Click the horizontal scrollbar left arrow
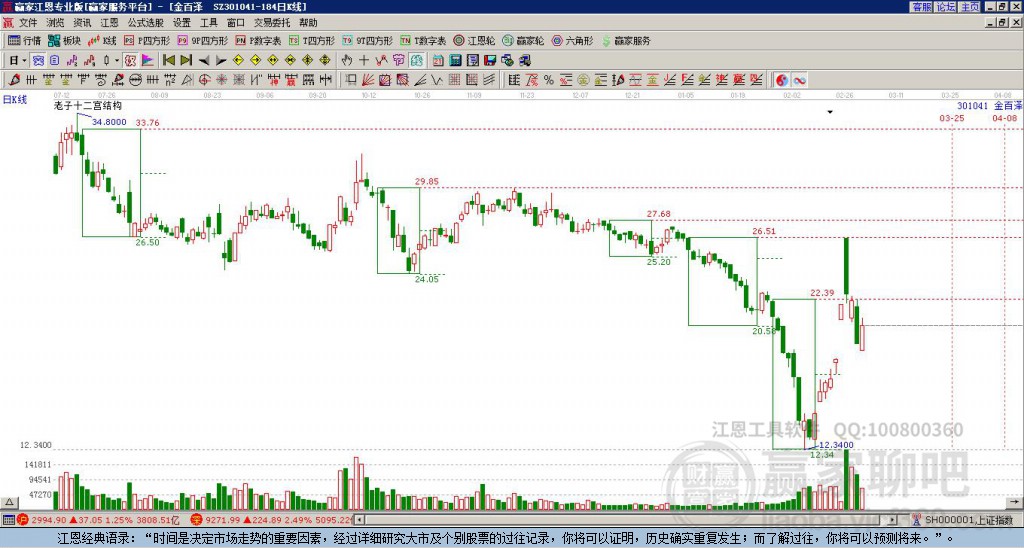 pyautogui.click(x=359, y=519)
